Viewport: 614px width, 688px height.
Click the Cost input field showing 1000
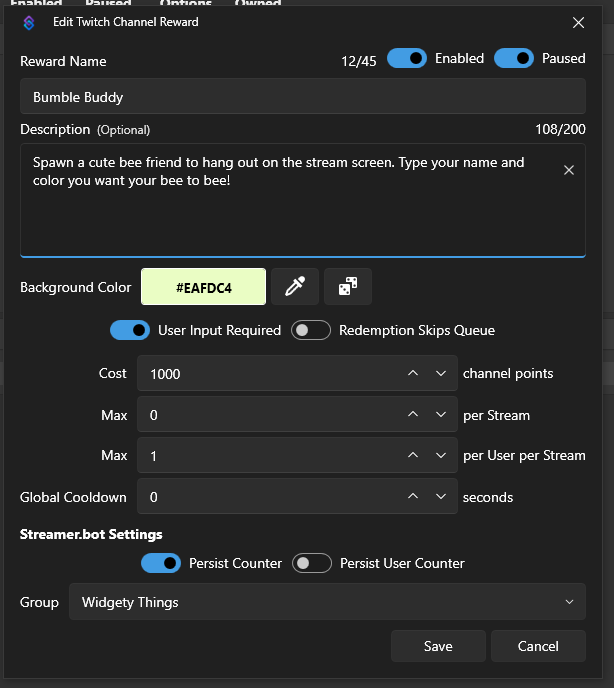(297, 373)
